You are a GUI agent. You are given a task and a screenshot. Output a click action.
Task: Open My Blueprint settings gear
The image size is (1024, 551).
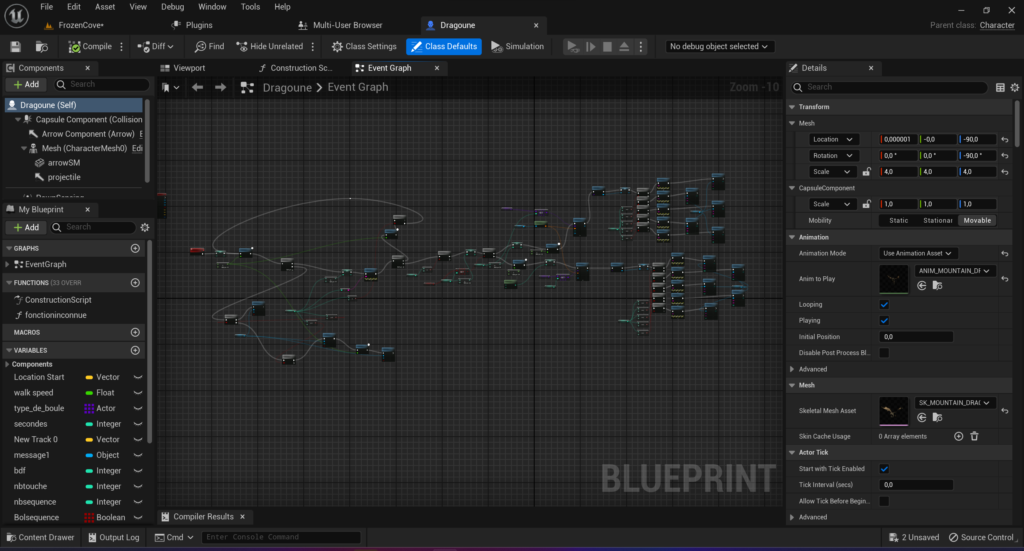point(144,227)
